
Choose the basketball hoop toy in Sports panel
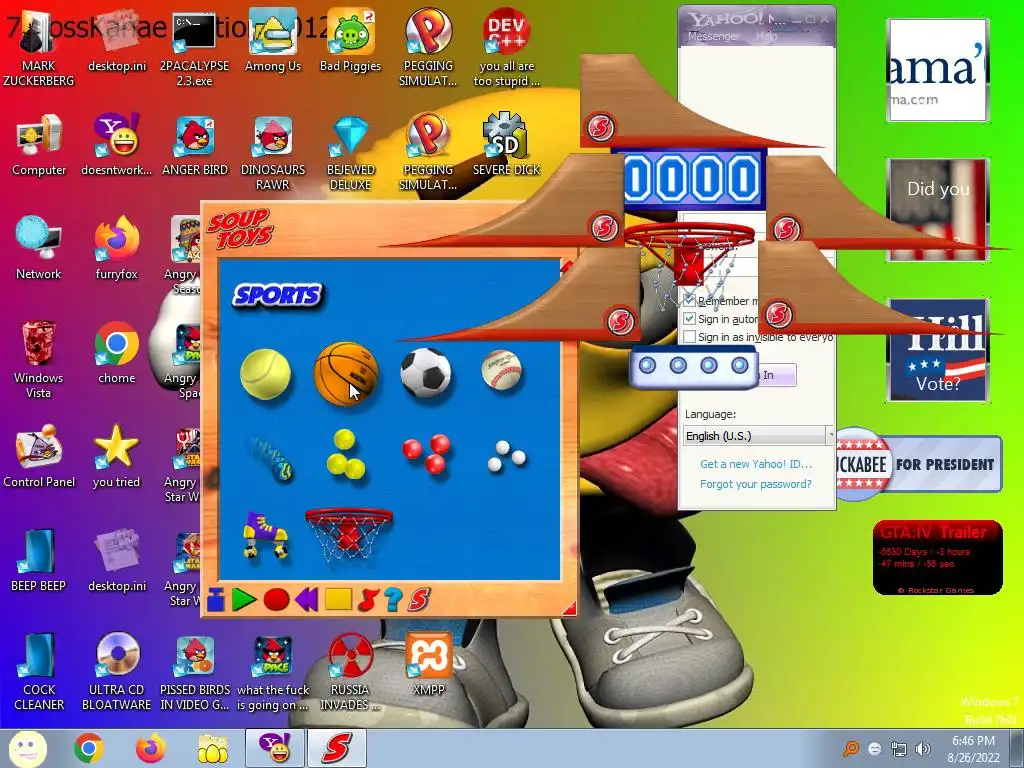(x=349, y=534)
